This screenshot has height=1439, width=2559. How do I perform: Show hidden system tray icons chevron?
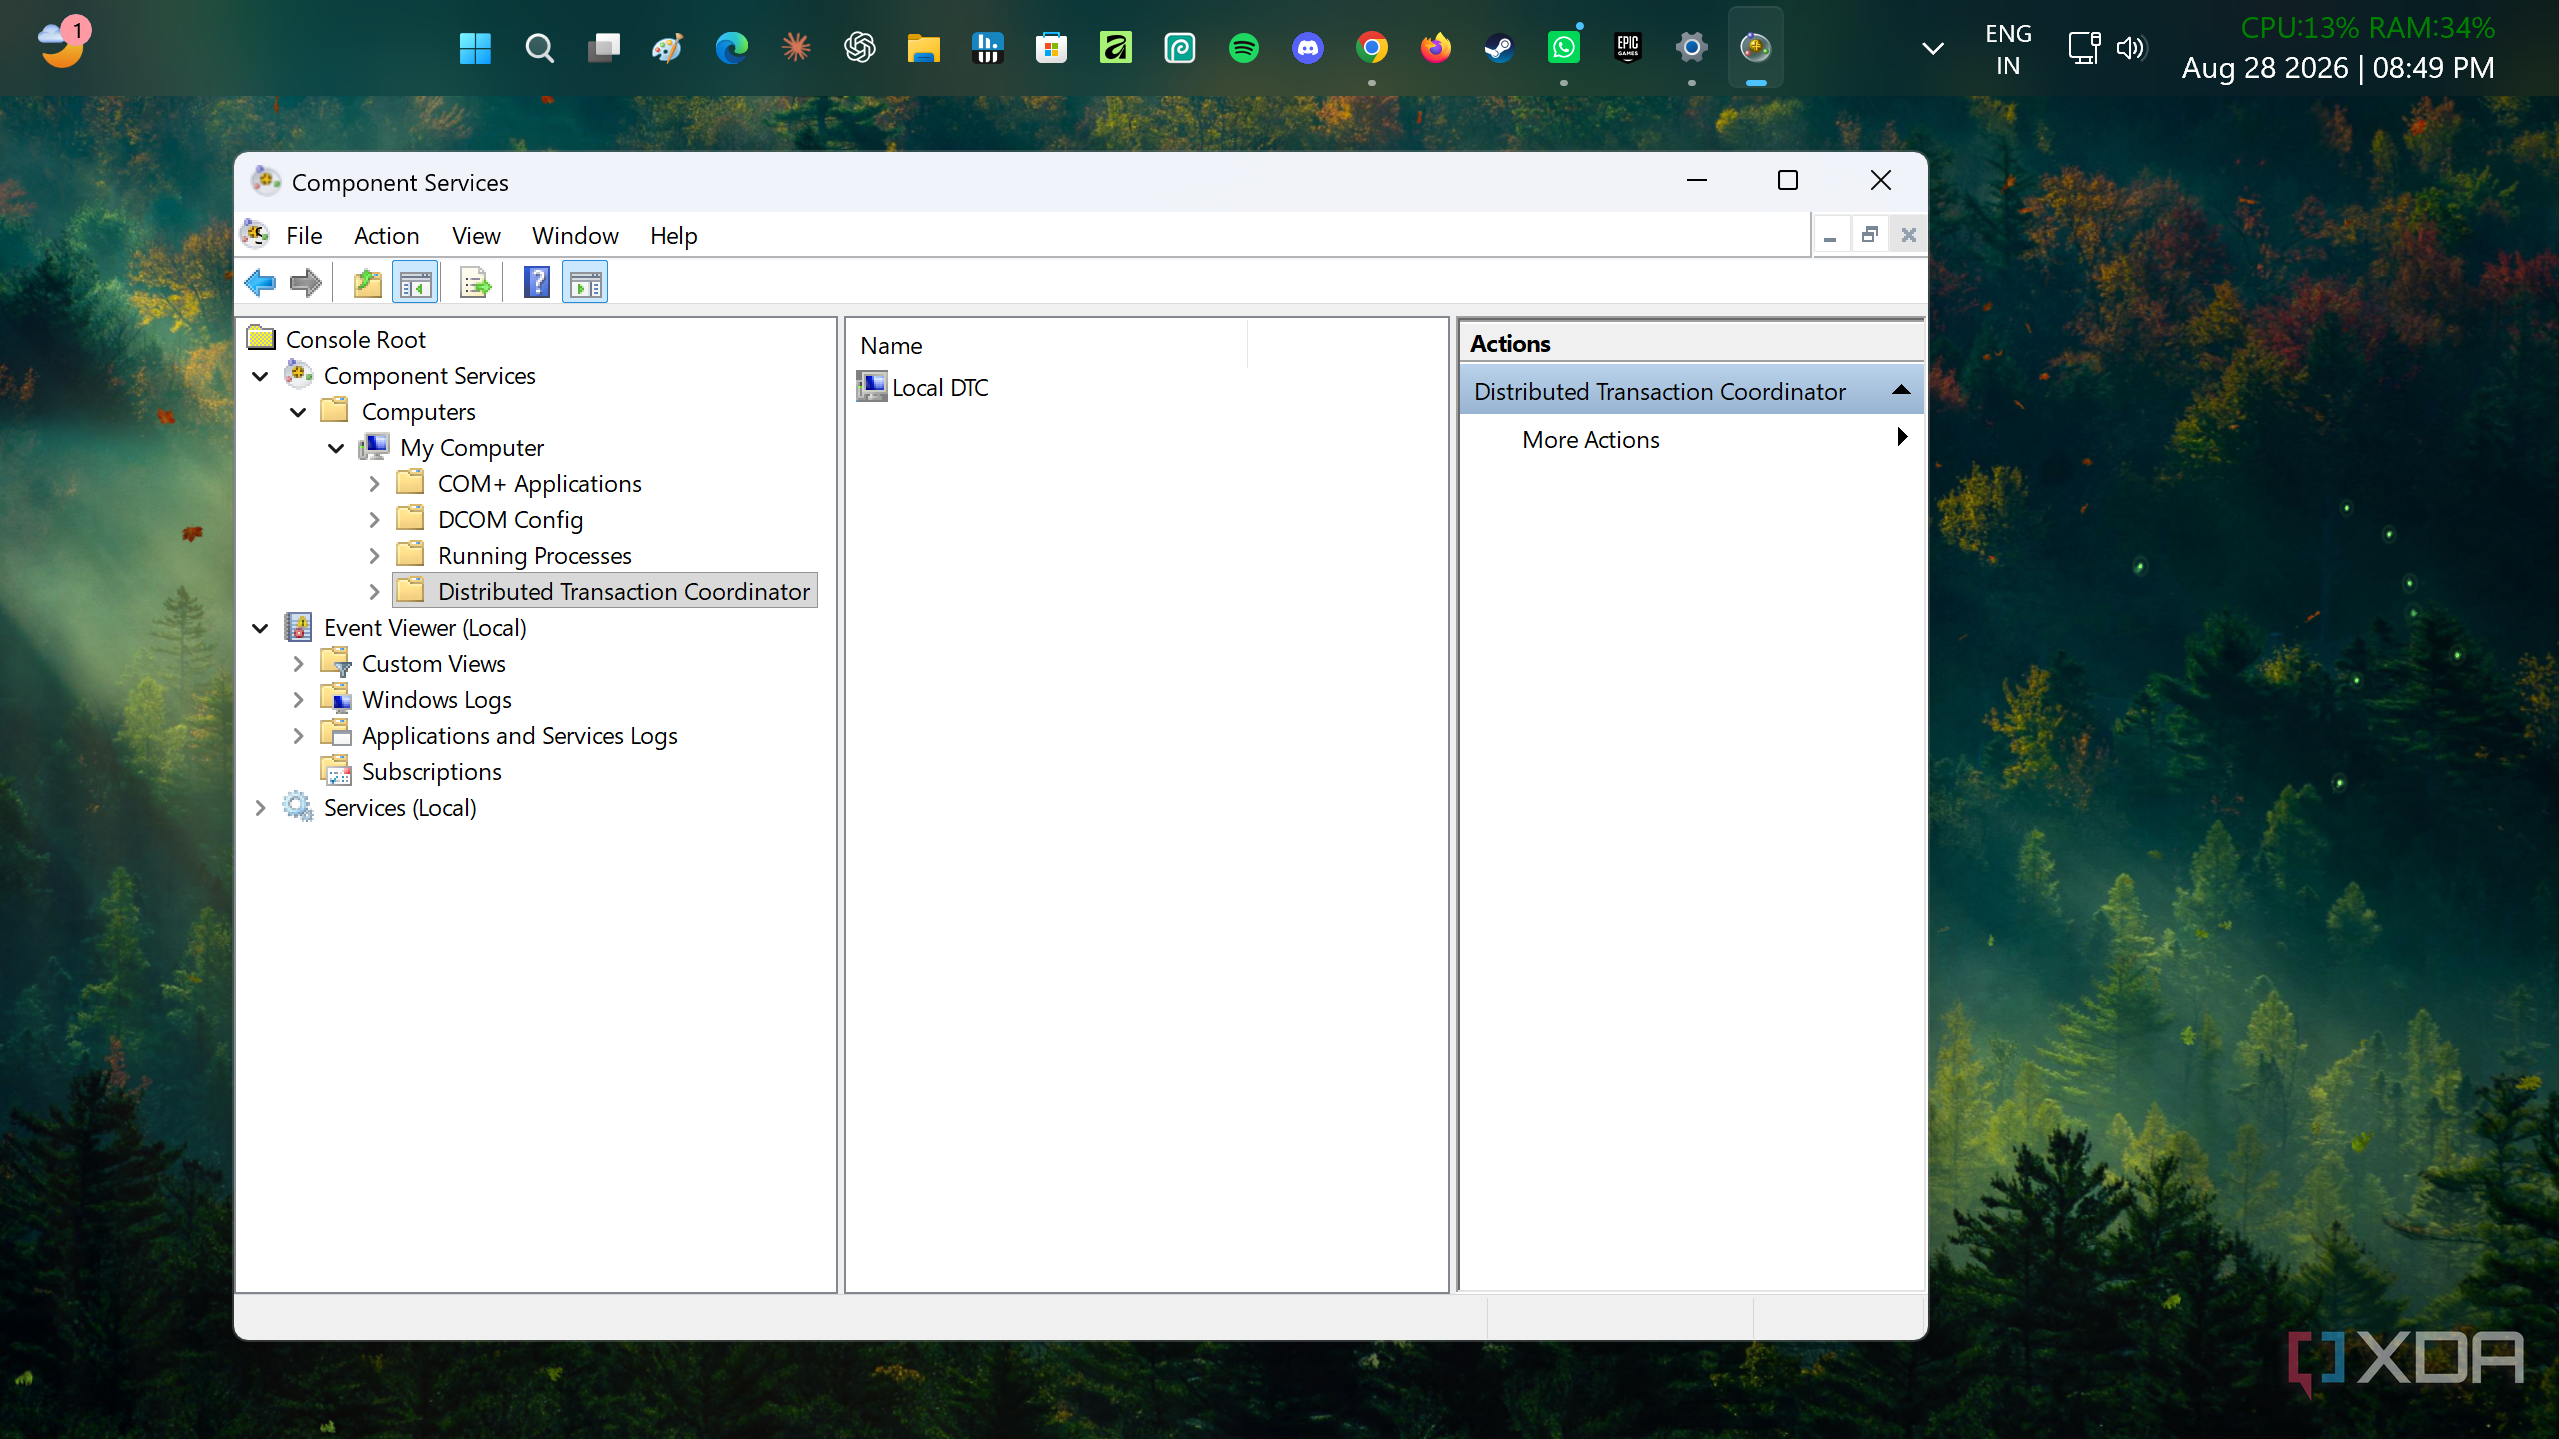tap(1933, 48)
